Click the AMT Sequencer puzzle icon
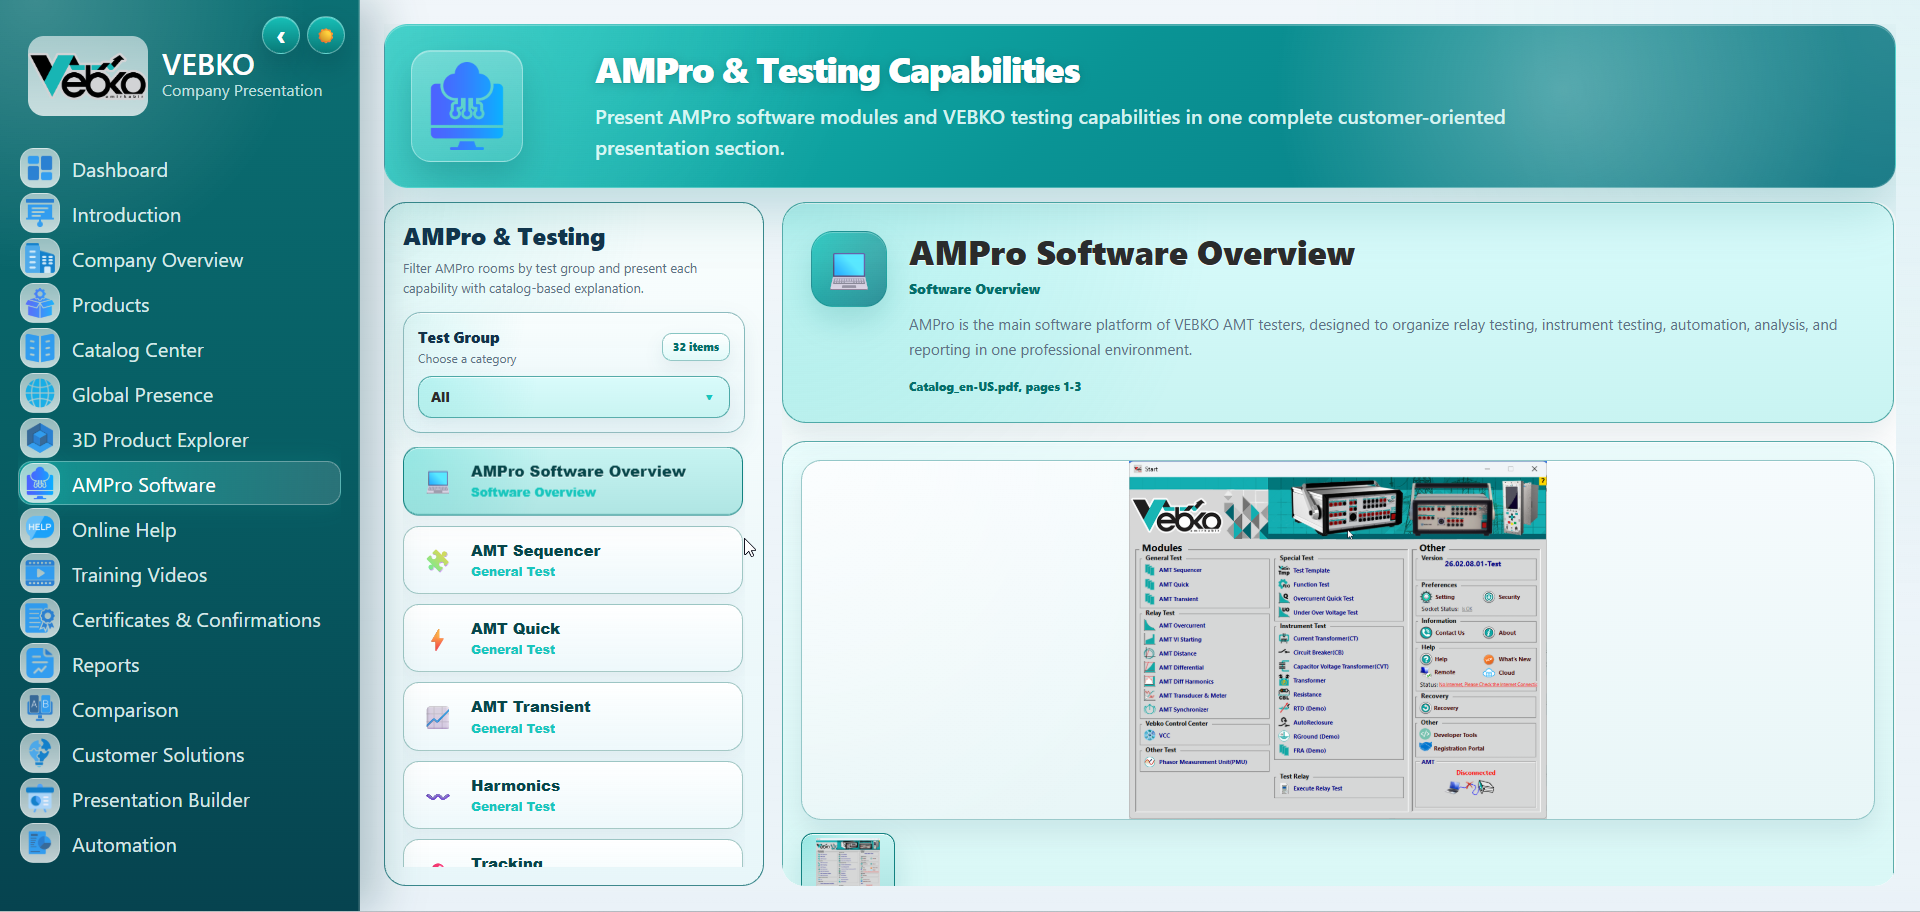The image size is (1920, 912). pyautogui.click(x=438, y=561)
